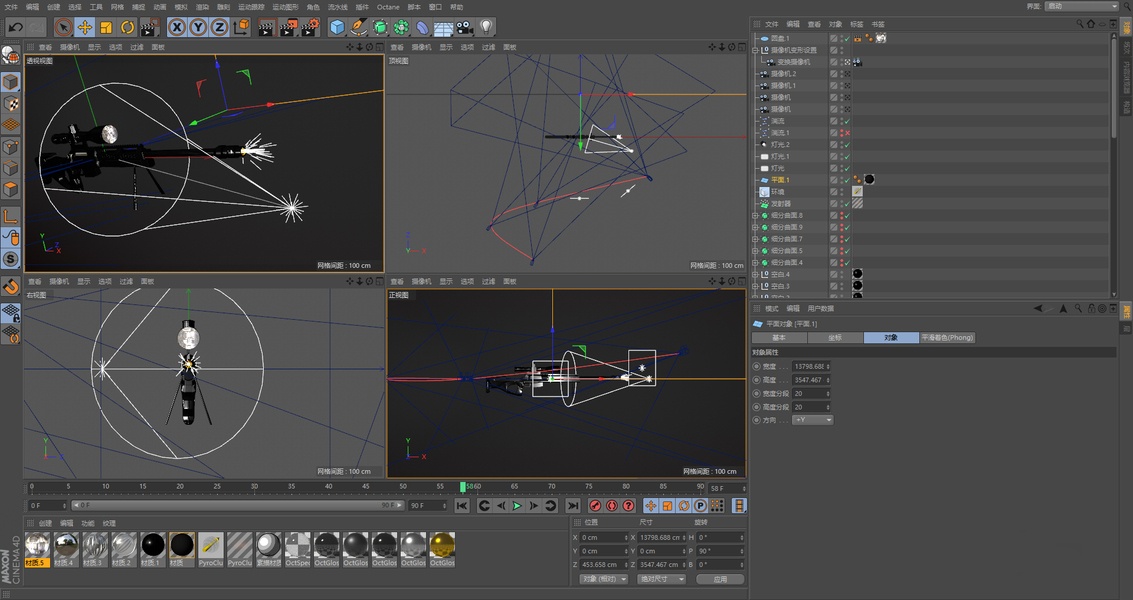The width and height of the screenshot is (1133, 600).
Task: Toggle the red X on 湍流.1 object
Action: coord(846,133)
